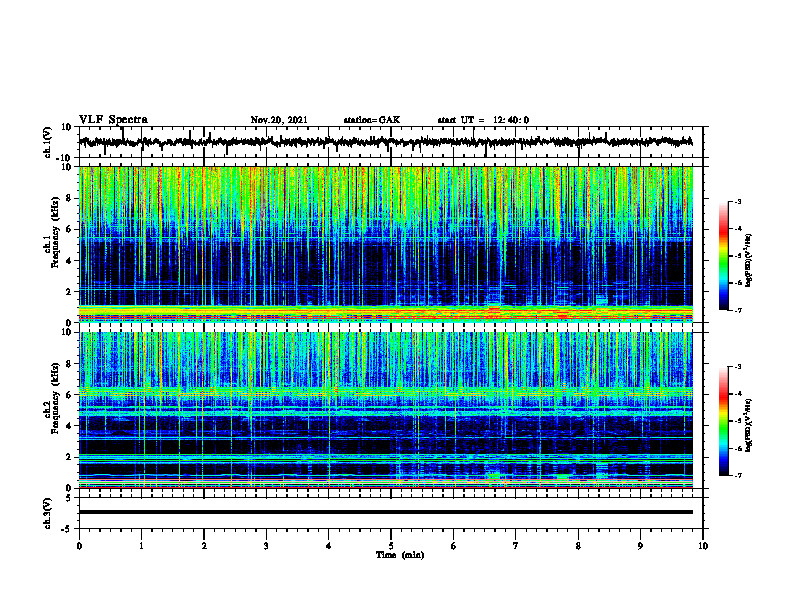Click the "-3" label on ch.1 colorbar
Screen dimensions: 792x612
pos(737,201)
